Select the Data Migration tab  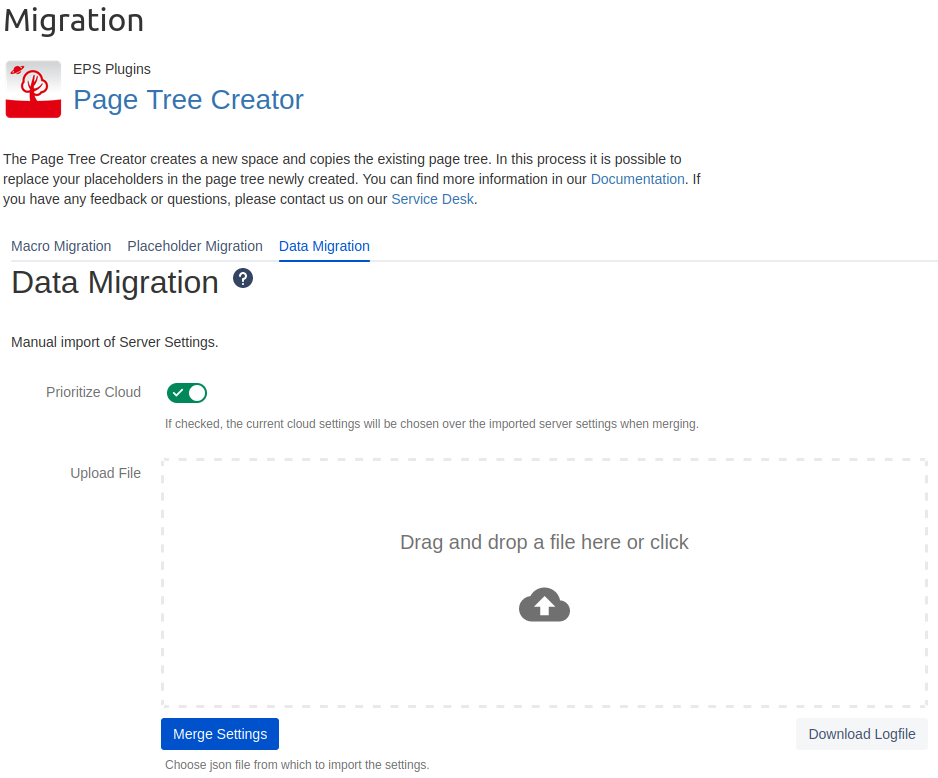[324, 246]
